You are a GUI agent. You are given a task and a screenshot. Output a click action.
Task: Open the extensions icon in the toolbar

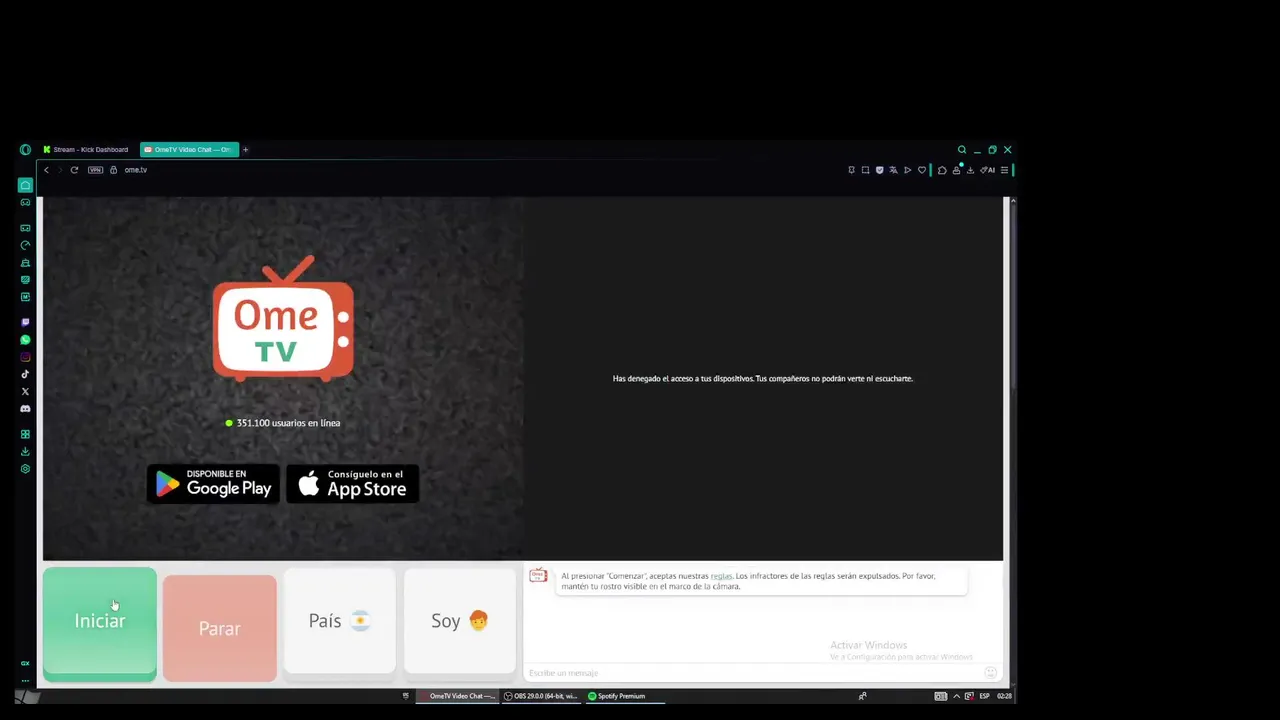(942, 170)
